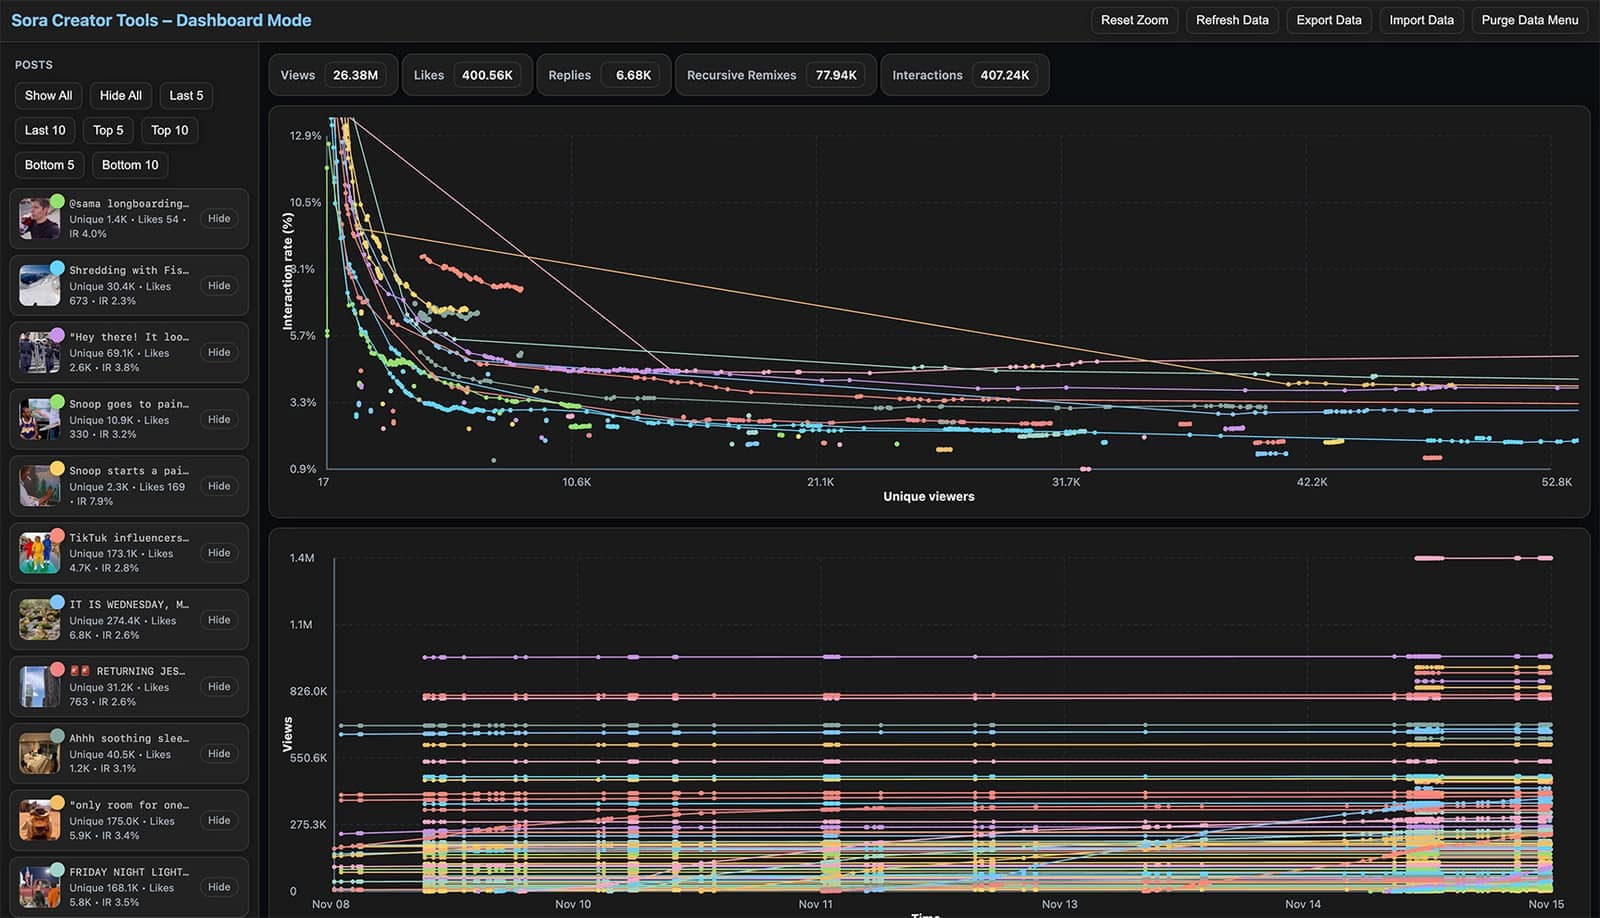
Task: Filter posts to Last 10
Action: [x=44, y=130]
